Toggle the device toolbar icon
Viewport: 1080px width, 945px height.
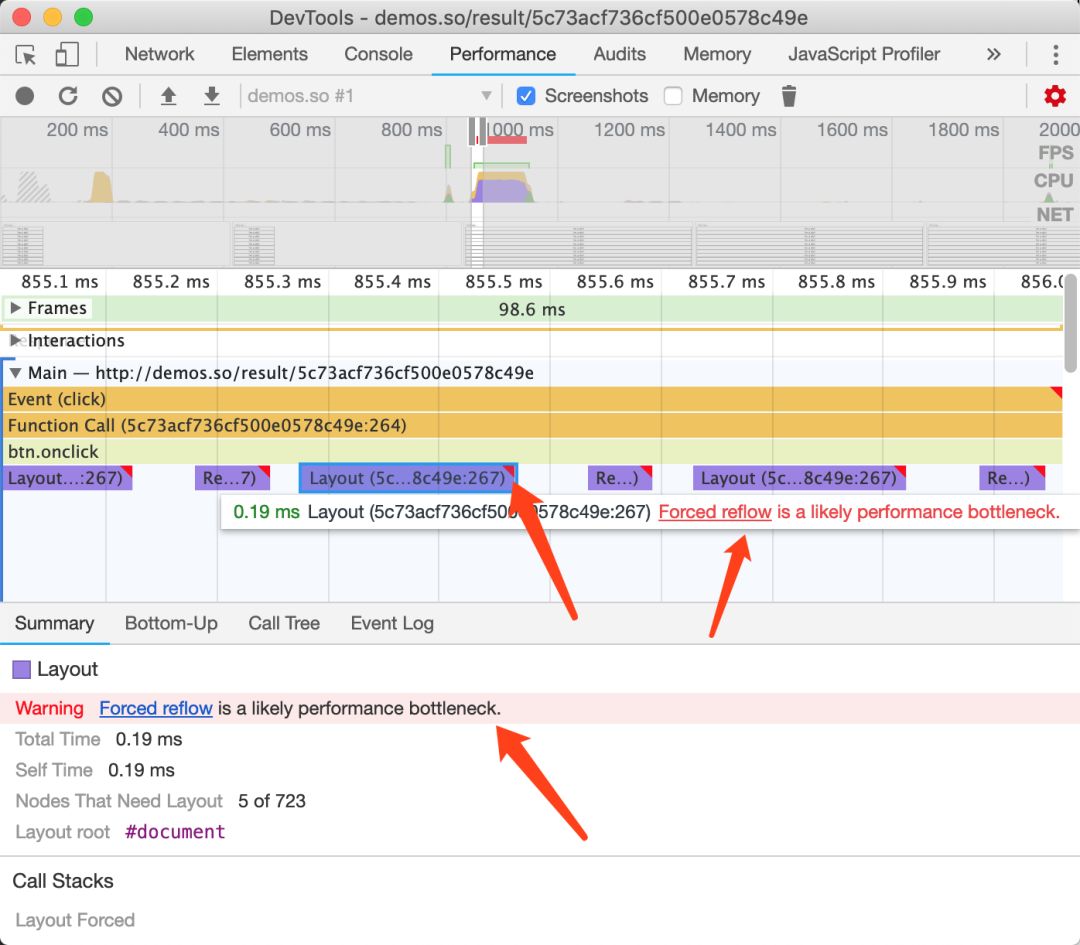tap(67, 54)
